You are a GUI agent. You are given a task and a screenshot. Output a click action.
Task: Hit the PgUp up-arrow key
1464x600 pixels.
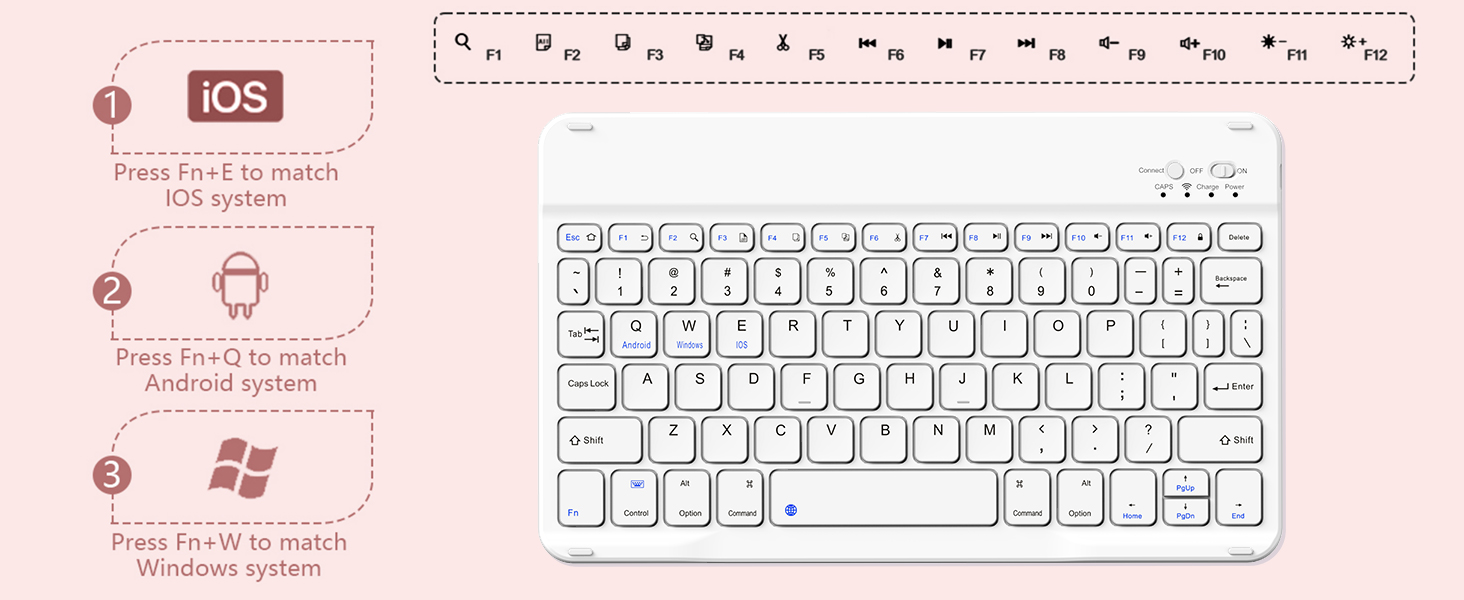(x=1186, y=483)
